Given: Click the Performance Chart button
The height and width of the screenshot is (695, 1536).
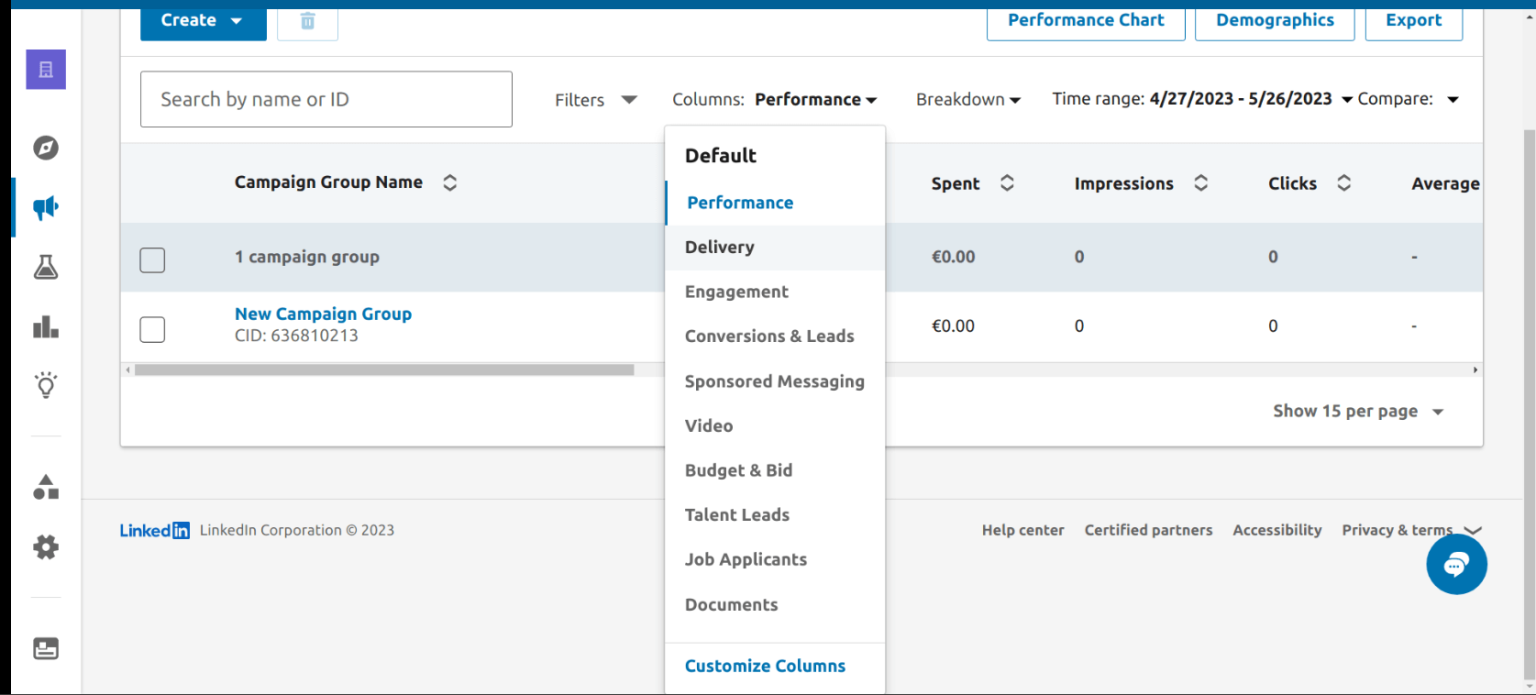Looking at the screenshot, I should click(1086, 20).
